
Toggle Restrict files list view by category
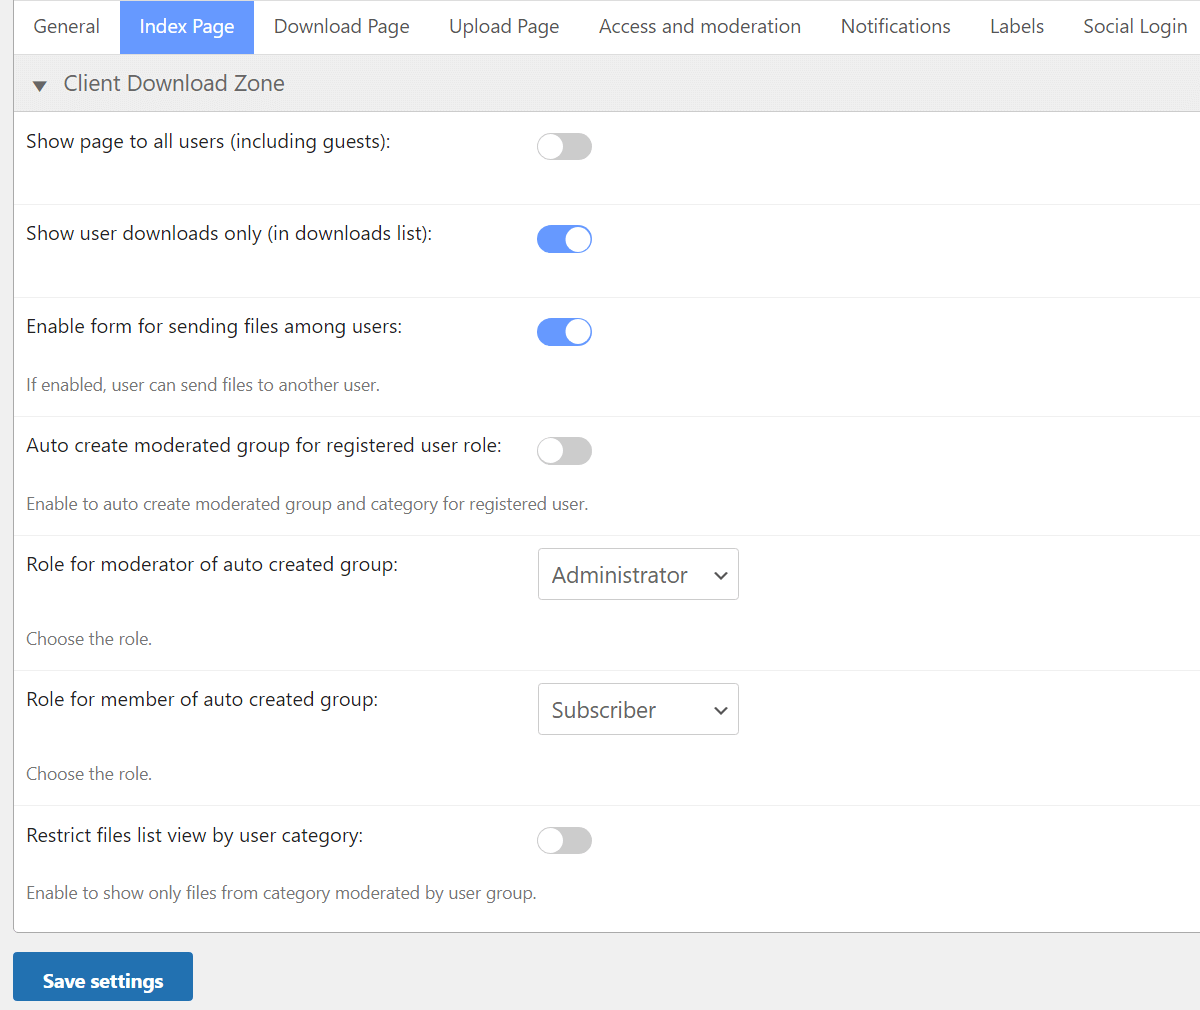(x=564, y=841)
